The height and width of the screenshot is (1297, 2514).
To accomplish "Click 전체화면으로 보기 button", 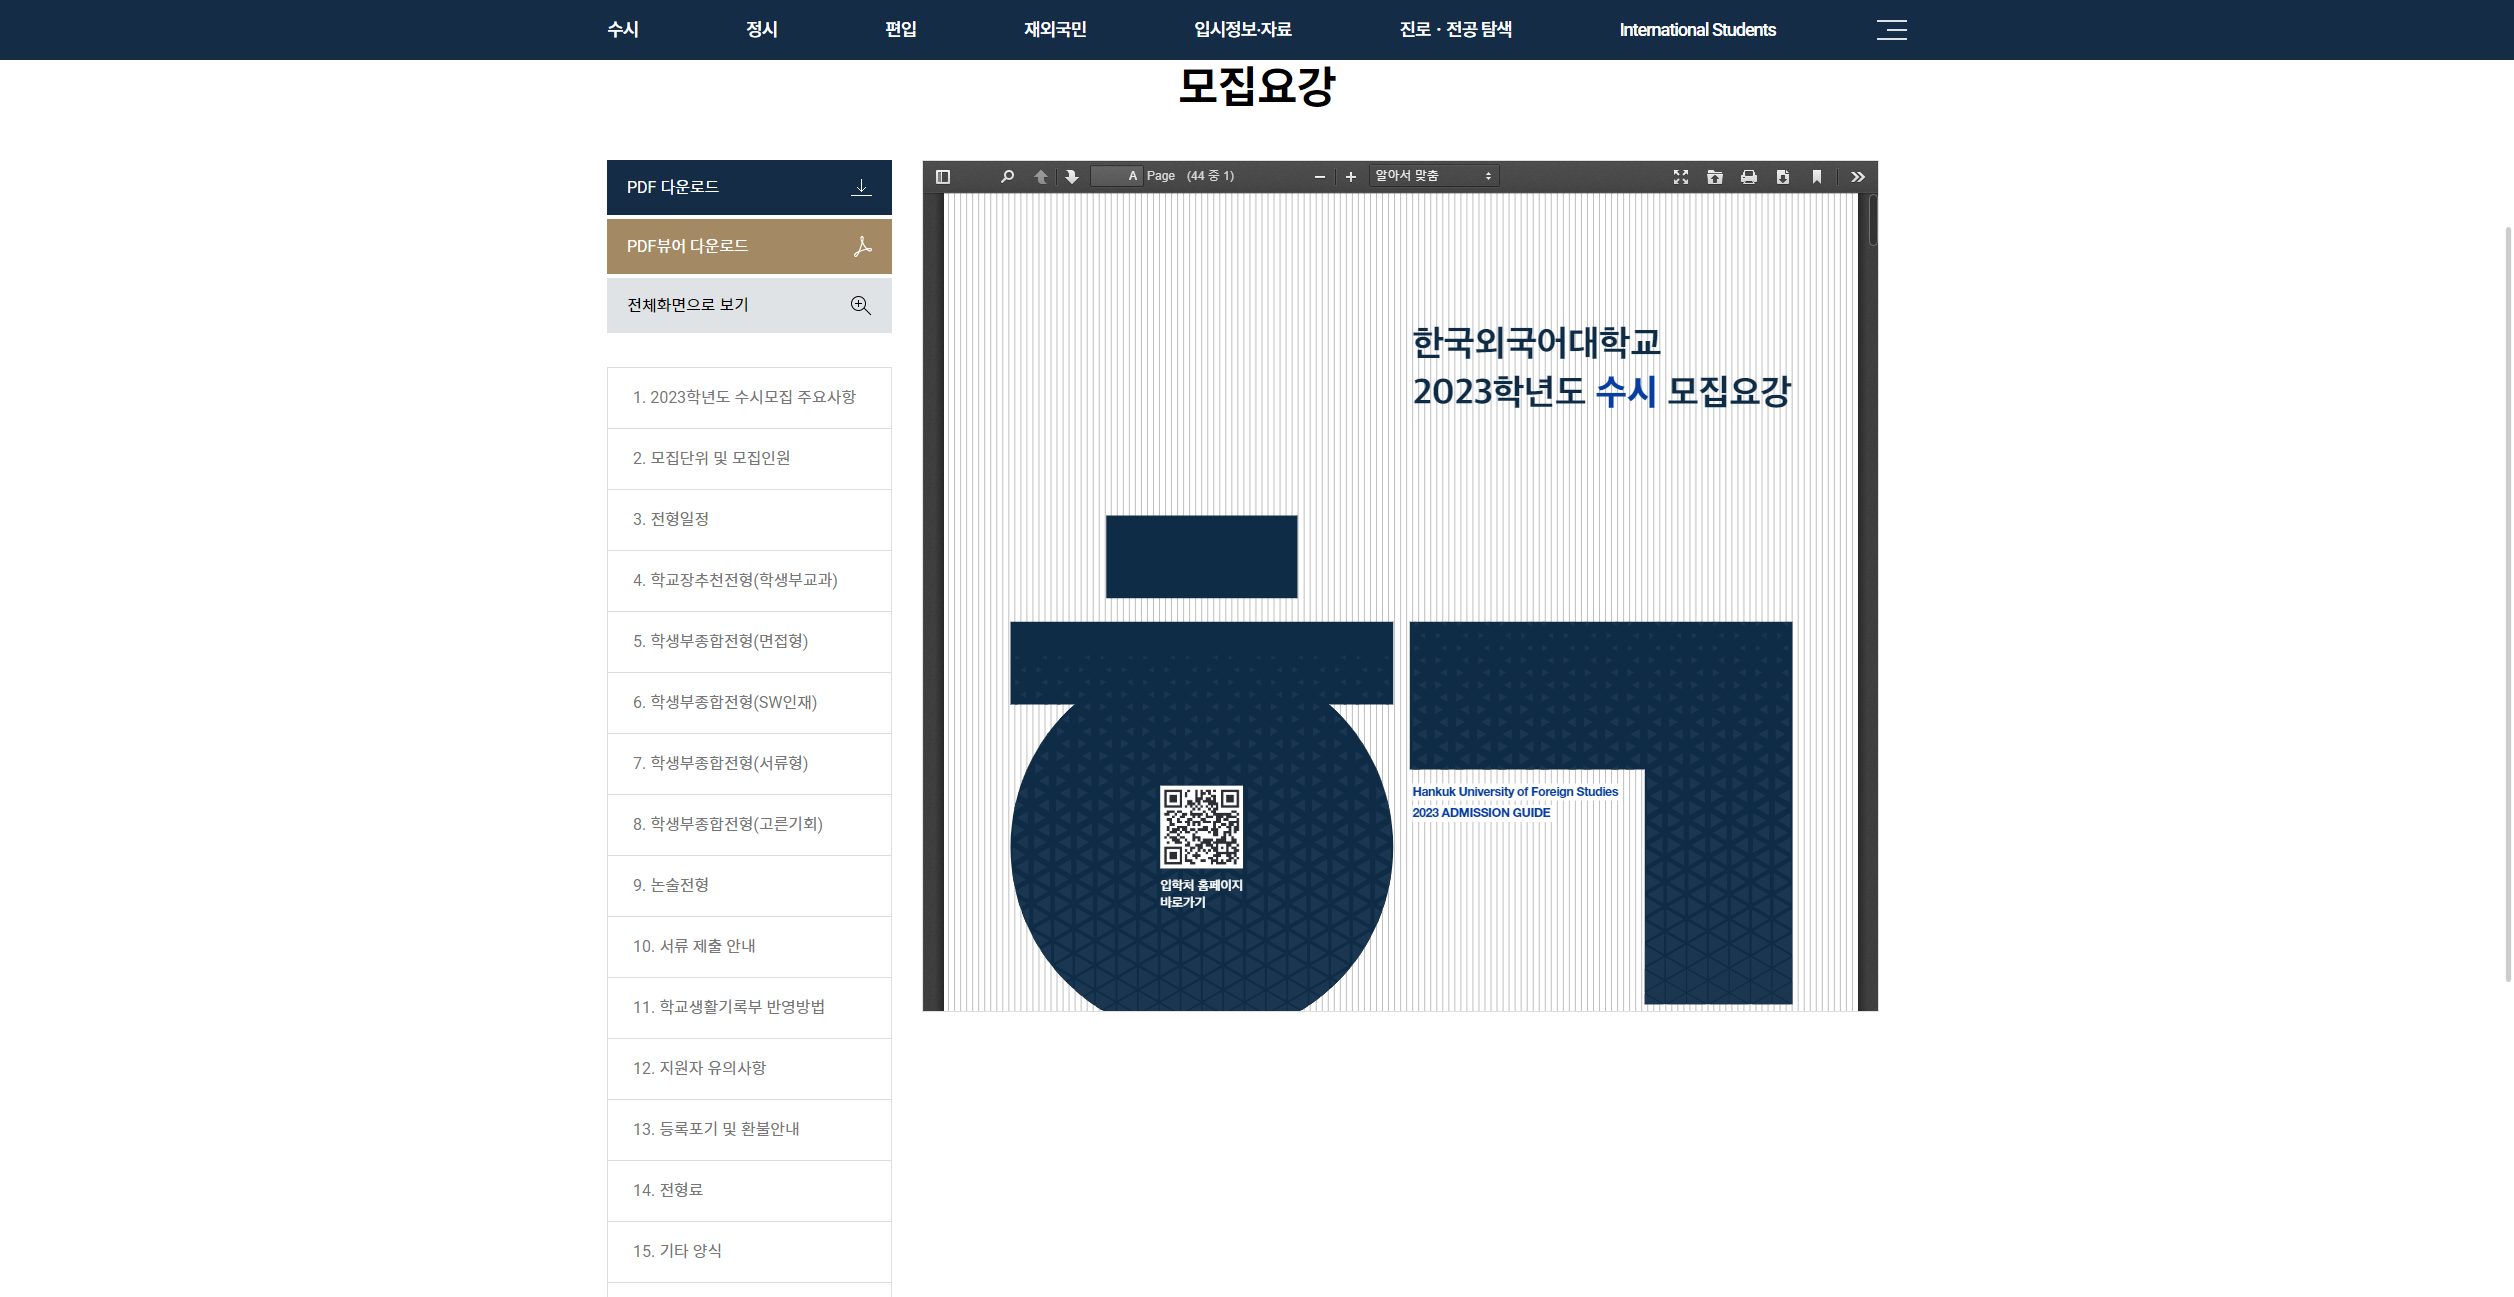I will (749, 305).
